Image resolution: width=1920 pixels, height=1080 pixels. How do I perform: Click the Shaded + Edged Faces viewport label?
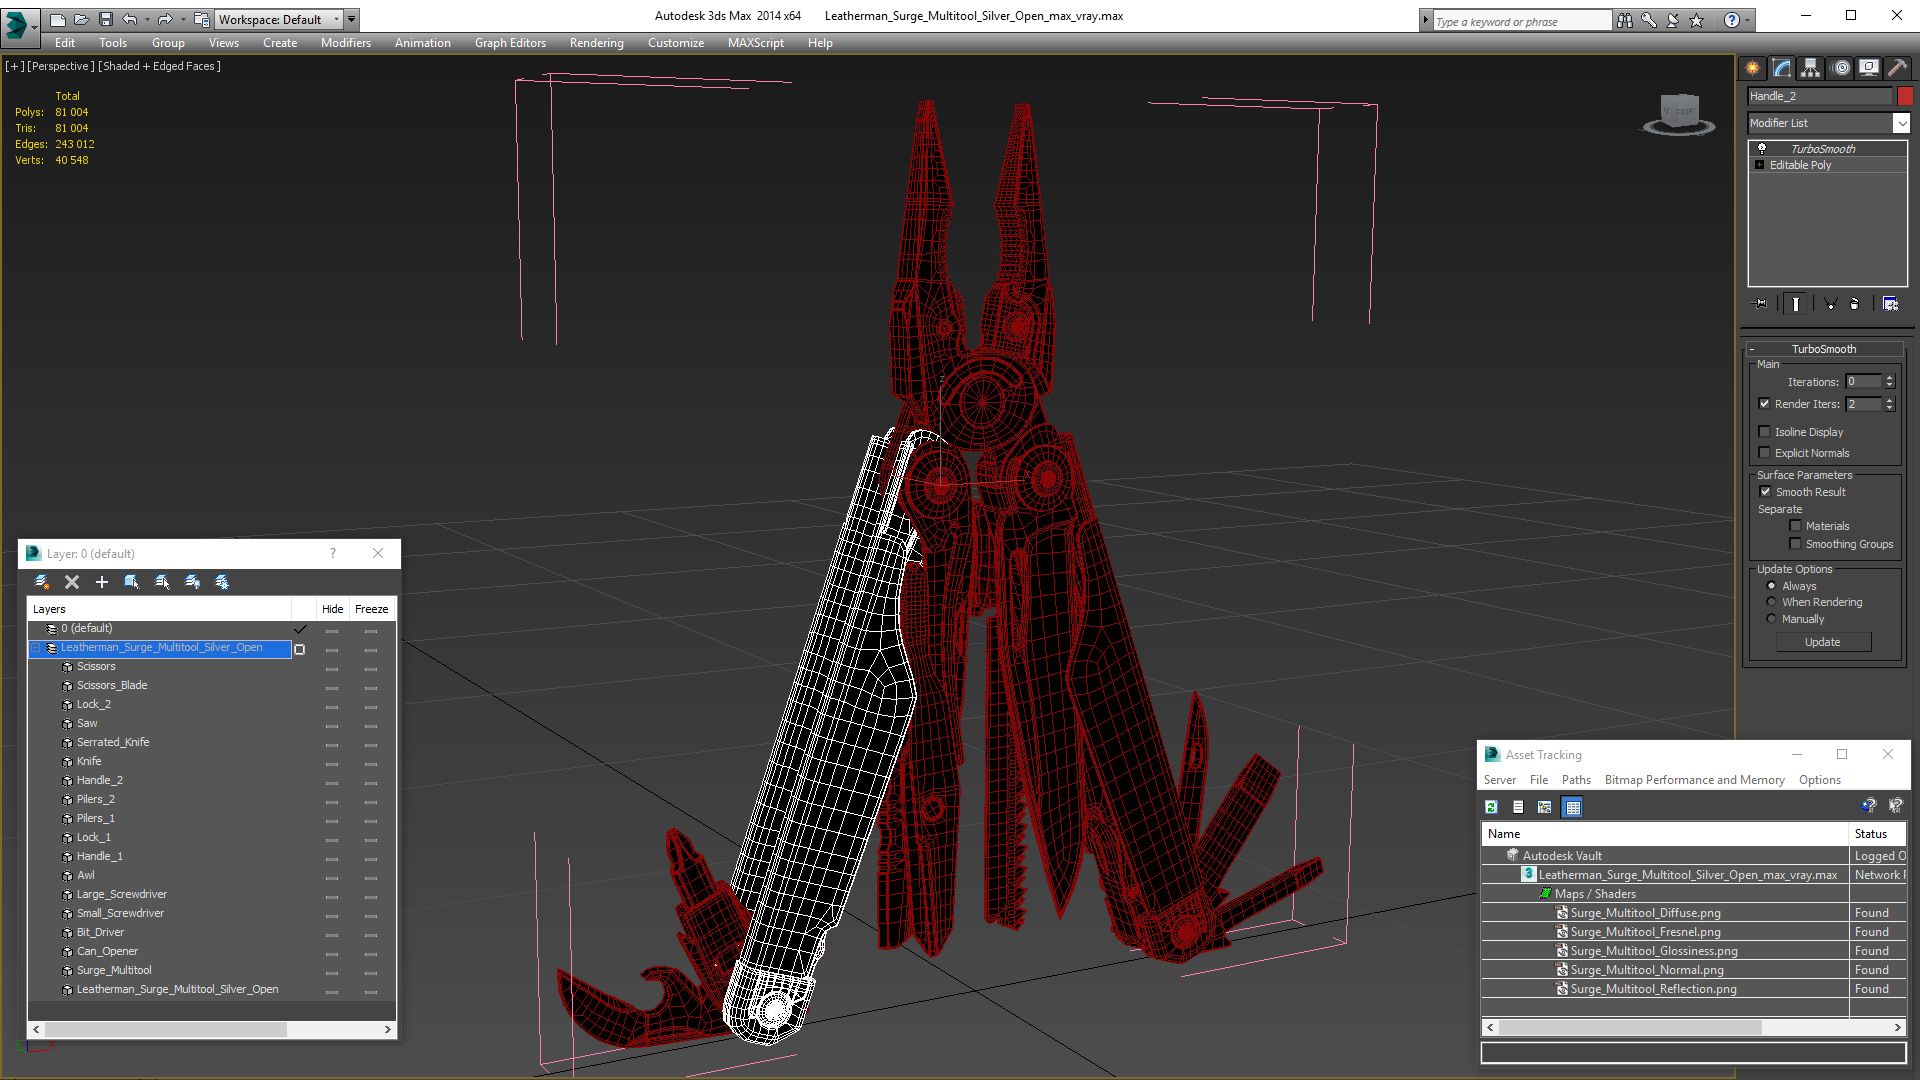[x=160, y=66]
